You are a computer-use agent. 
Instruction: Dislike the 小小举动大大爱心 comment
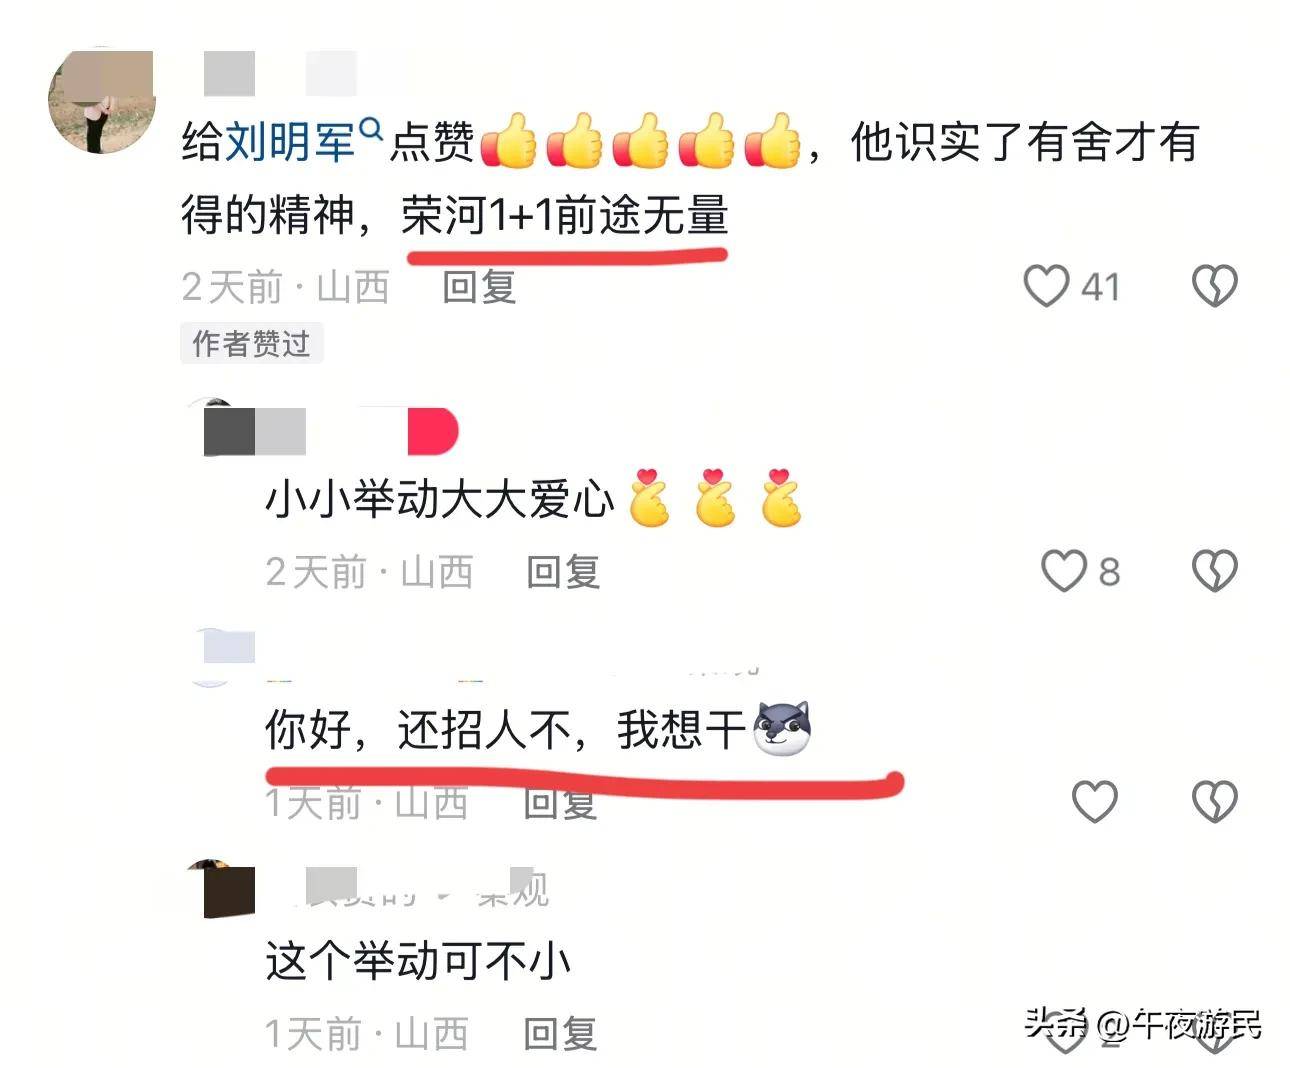(x=1214, y=571)
